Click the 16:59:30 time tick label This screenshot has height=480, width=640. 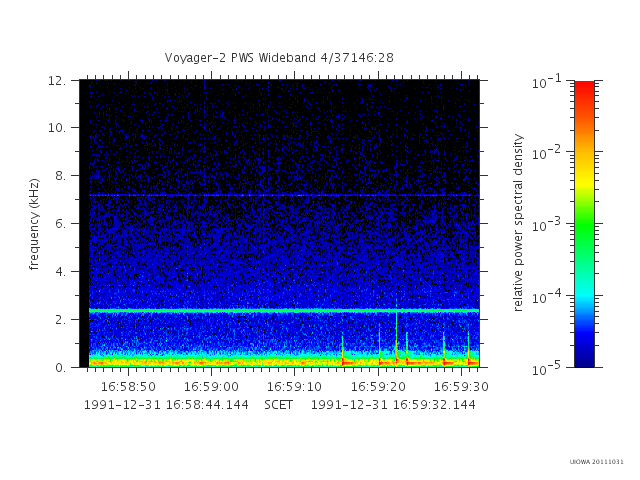coord(461,387)
